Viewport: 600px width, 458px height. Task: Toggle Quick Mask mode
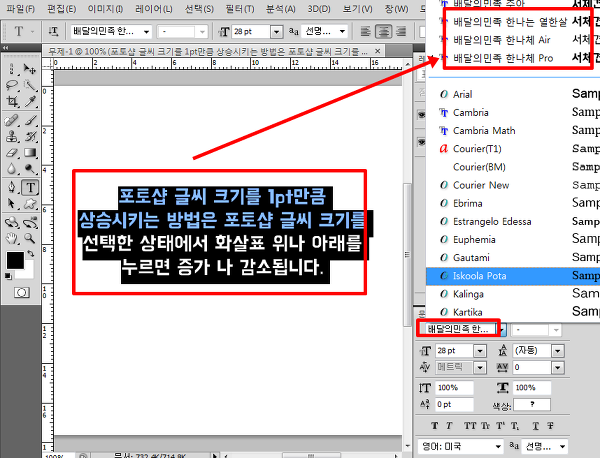pos(21,293)
